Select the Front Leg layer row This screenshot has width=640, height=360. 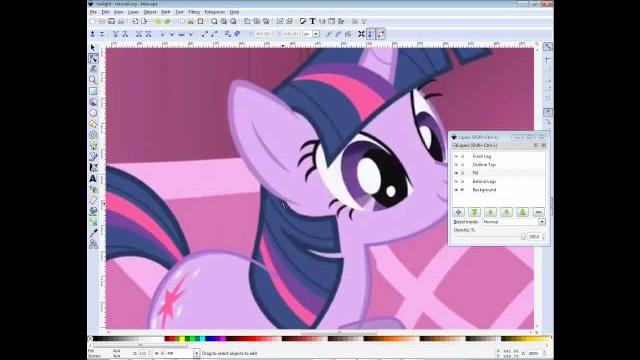[x=499, y=156]
